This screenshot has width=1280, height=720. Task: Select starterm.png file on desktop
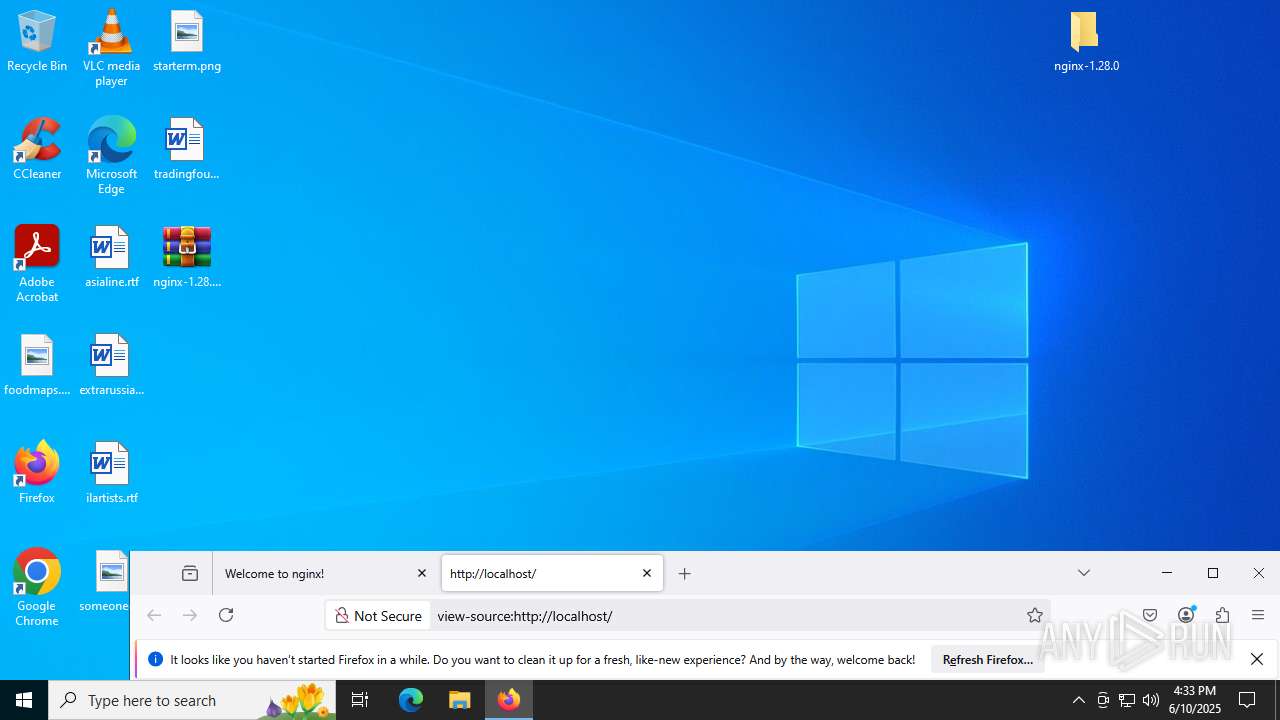coord(187,42)
